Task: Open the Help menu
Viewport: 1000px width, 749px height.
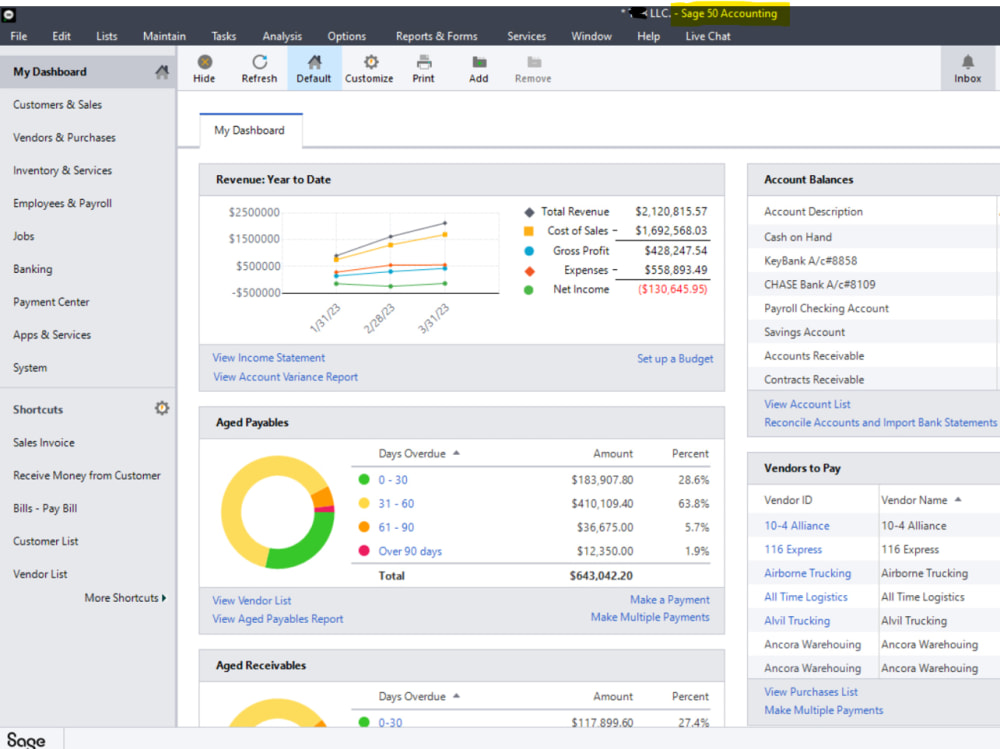Action: coord(649,36)
